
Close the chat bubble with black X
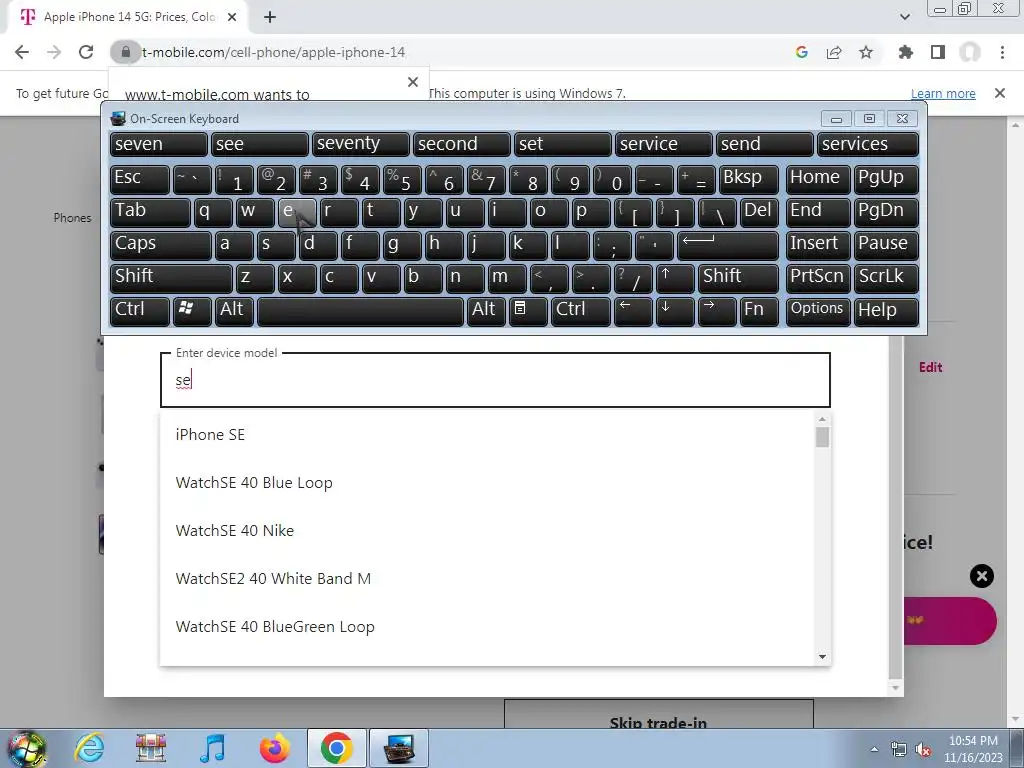click(981, 576)
